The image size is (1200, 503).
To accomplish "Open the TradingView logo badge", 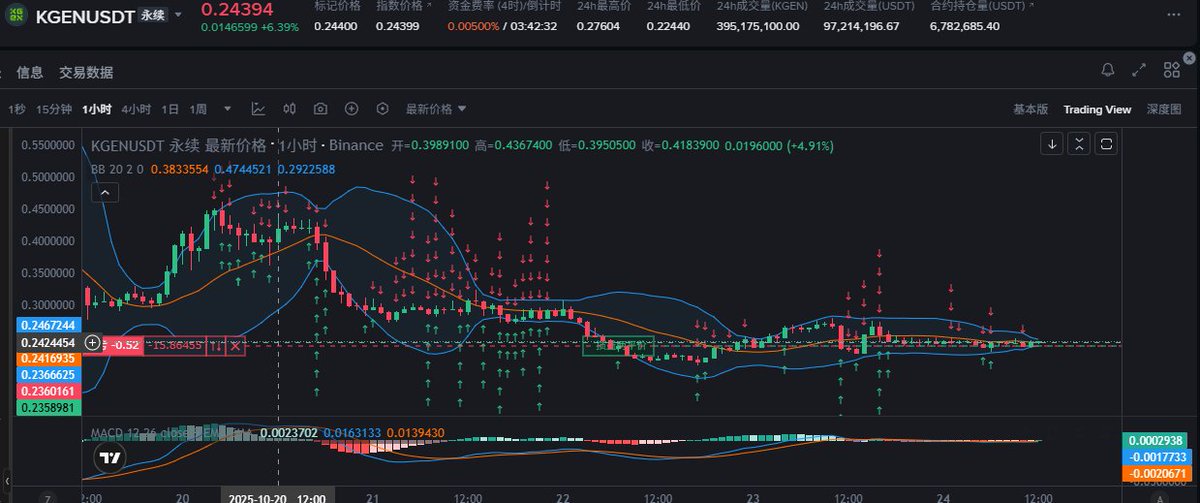I will click(x=110, y=458).
